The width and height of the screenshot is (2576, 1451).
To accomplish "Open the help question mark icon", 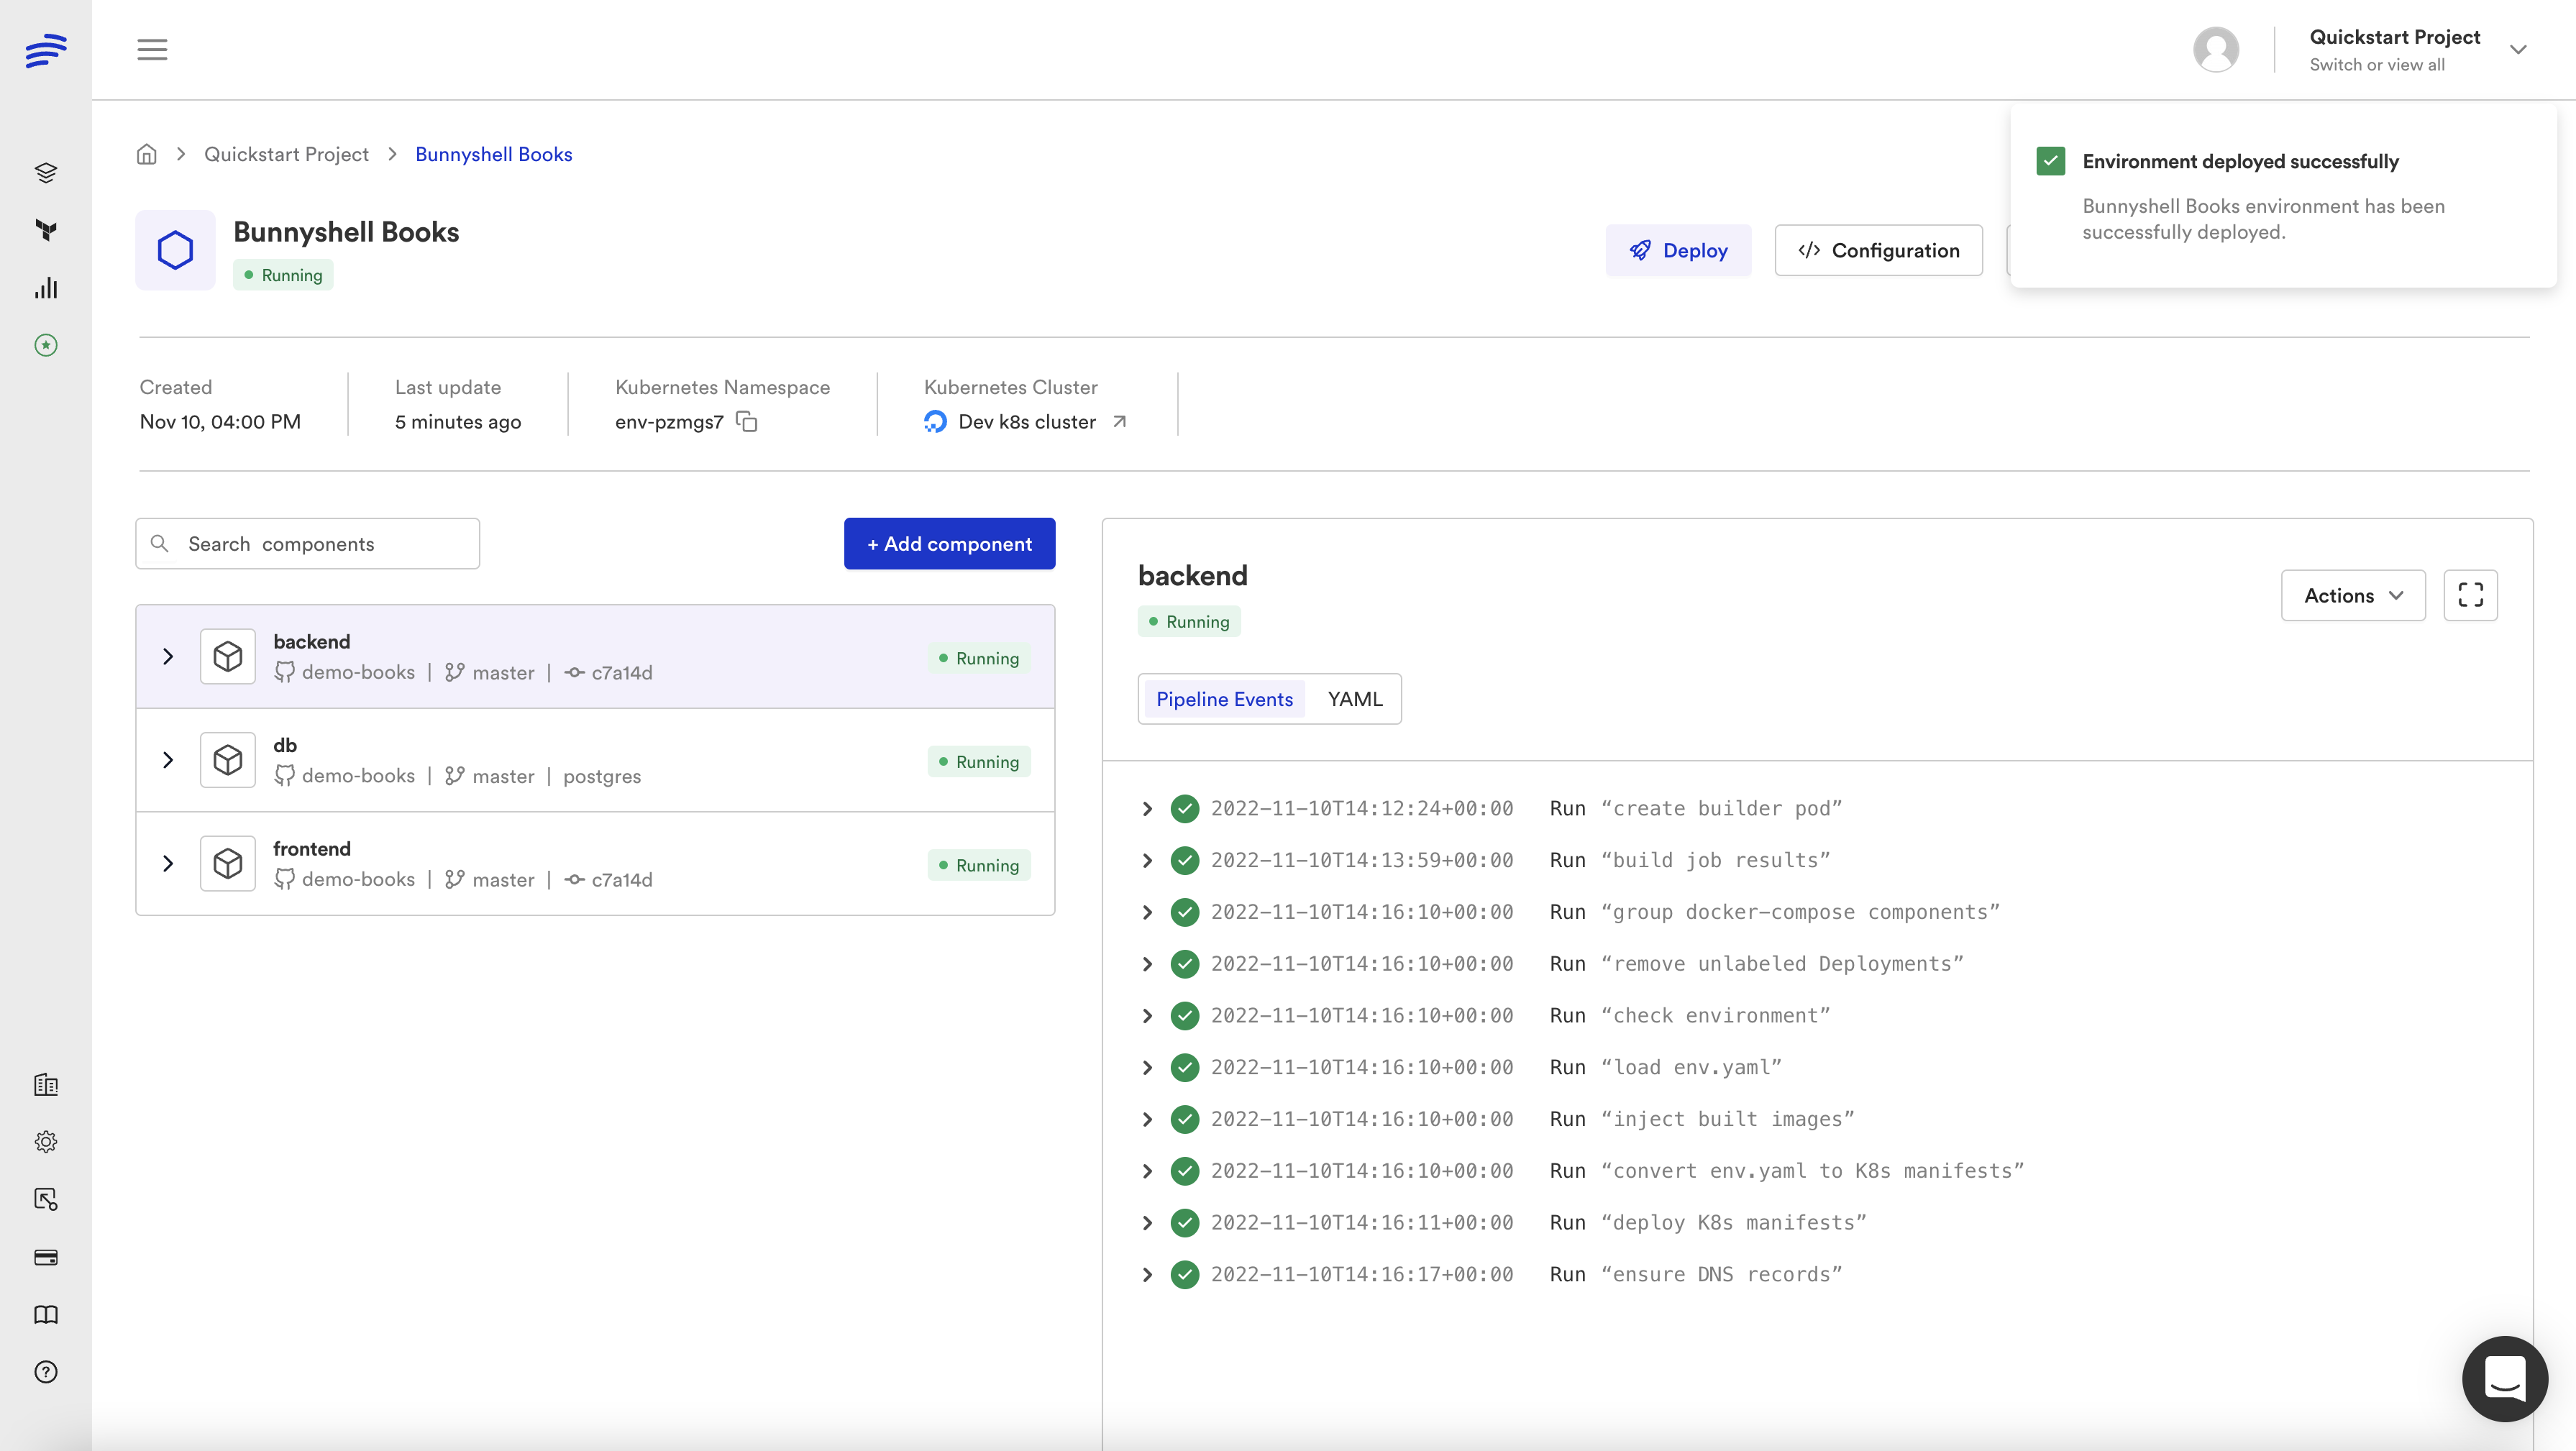I will click(46, 1372).
